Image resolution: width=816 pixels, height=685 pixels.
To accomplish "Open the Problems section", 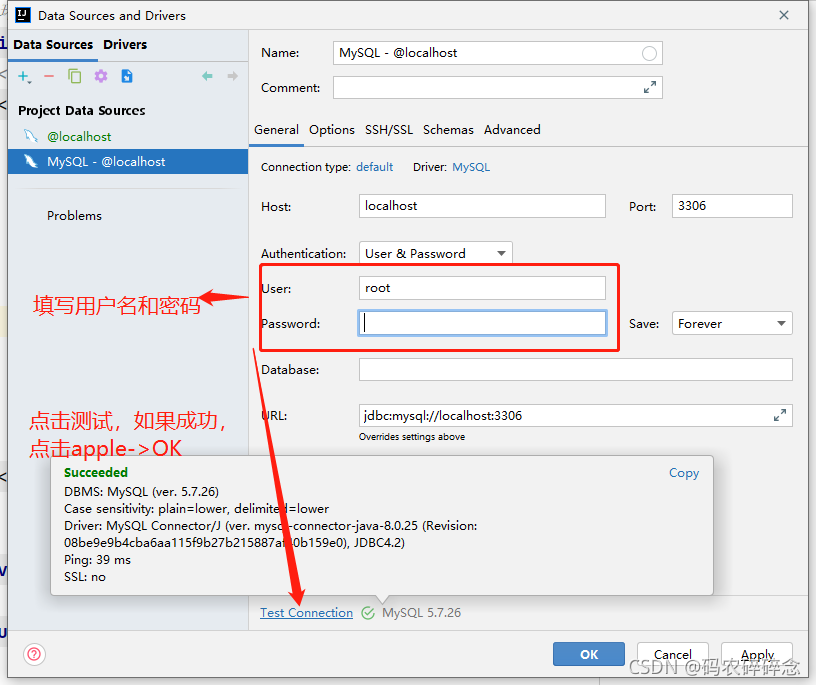I will 74,215.
